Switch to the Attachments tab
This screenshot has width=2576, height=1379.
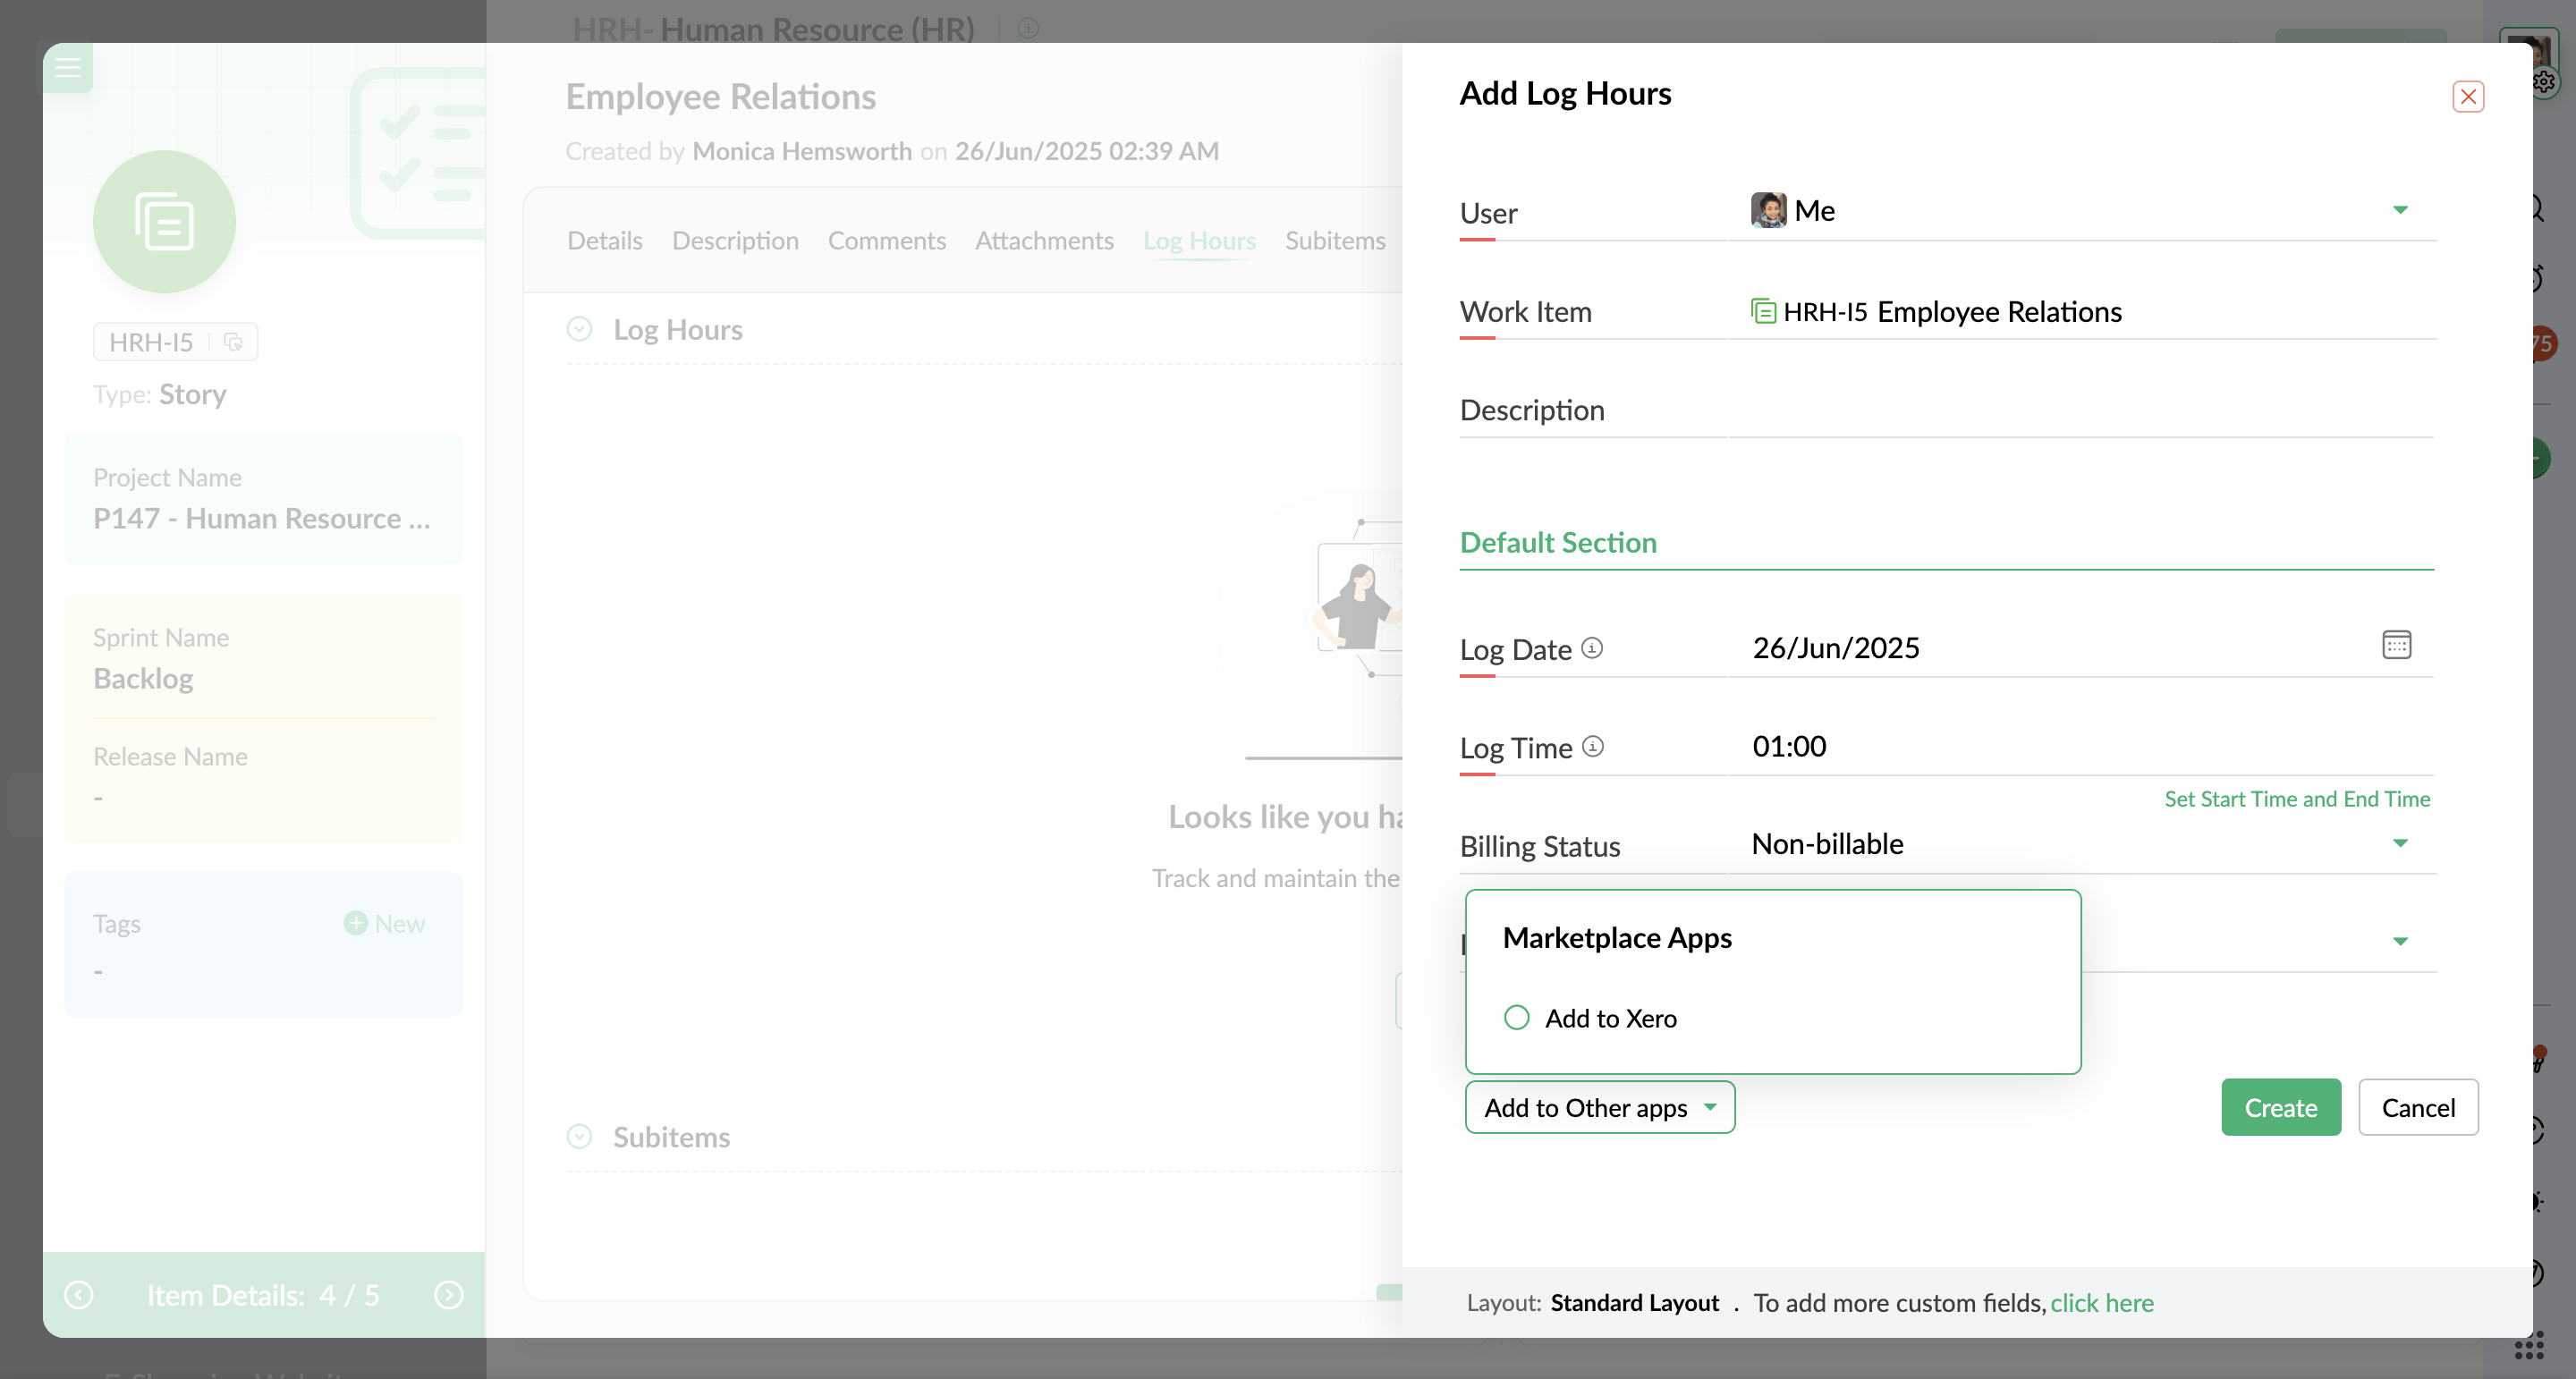pyautogui.click(x=1044, y=240)
